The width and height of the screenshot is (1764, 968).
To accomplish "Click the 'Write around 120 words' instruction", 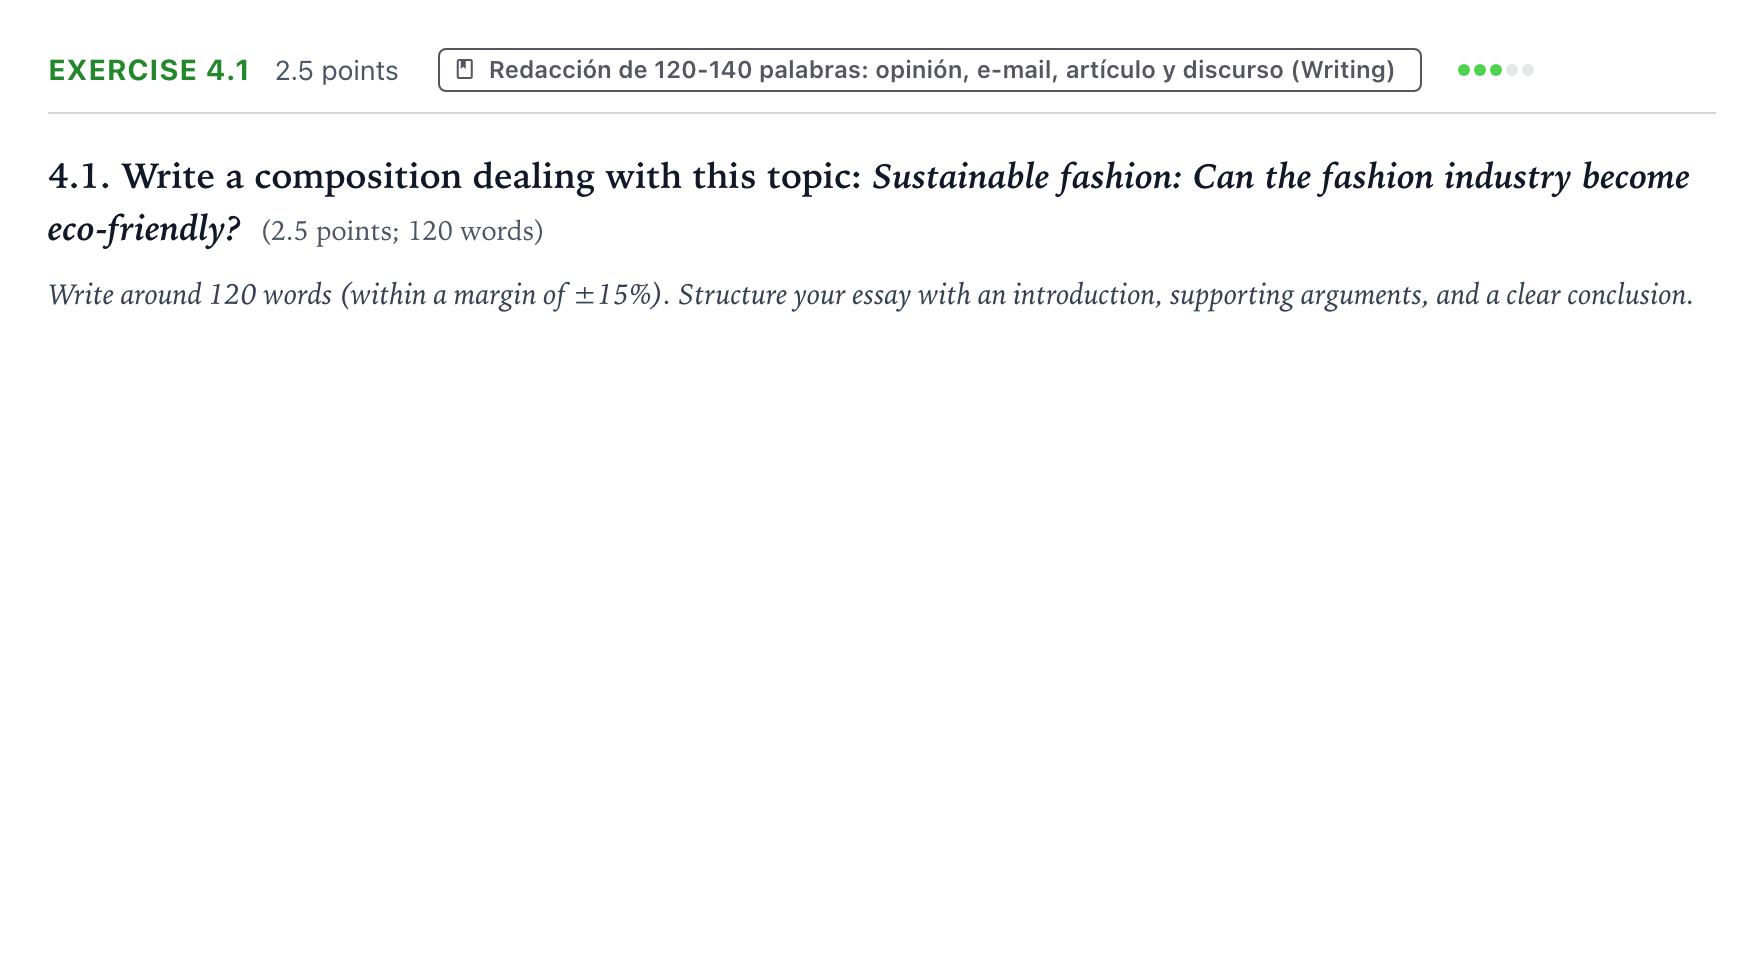I will click(x=190, y=295).
